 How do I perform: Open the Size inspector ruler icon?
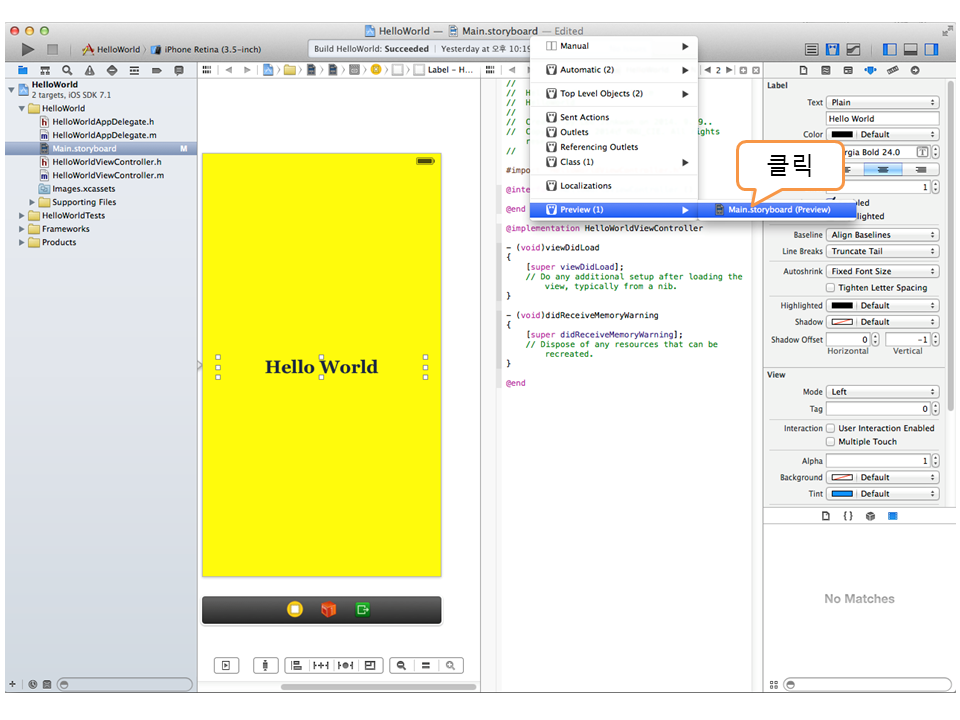[x=892, y=70]
